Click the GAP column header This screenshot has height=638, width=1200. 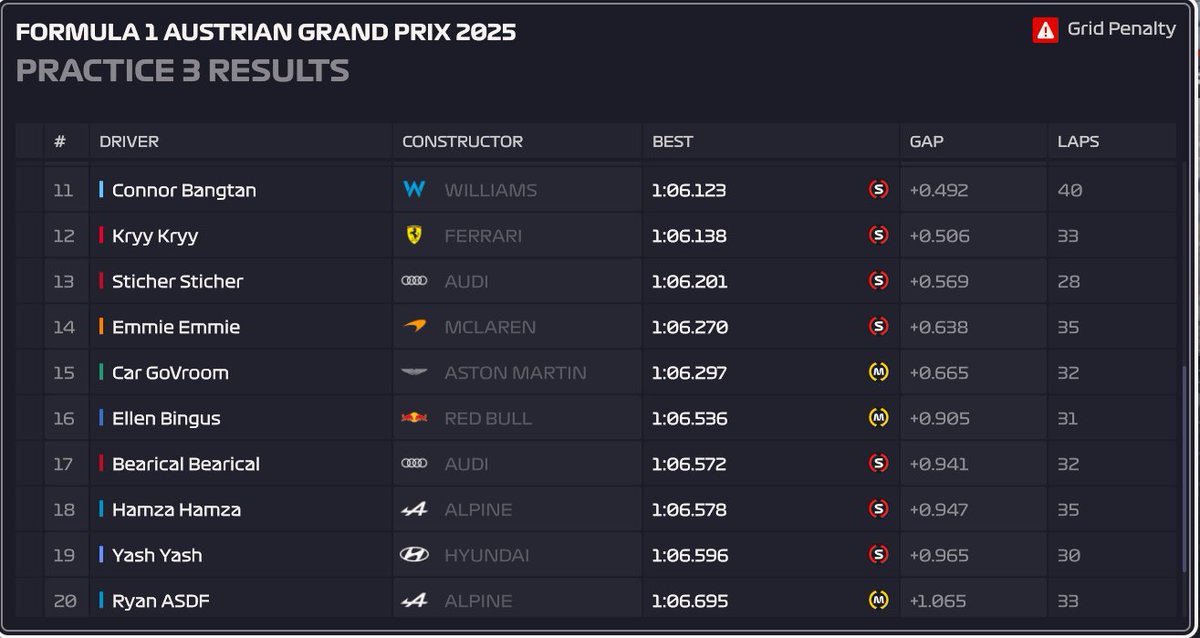[926, 142]
